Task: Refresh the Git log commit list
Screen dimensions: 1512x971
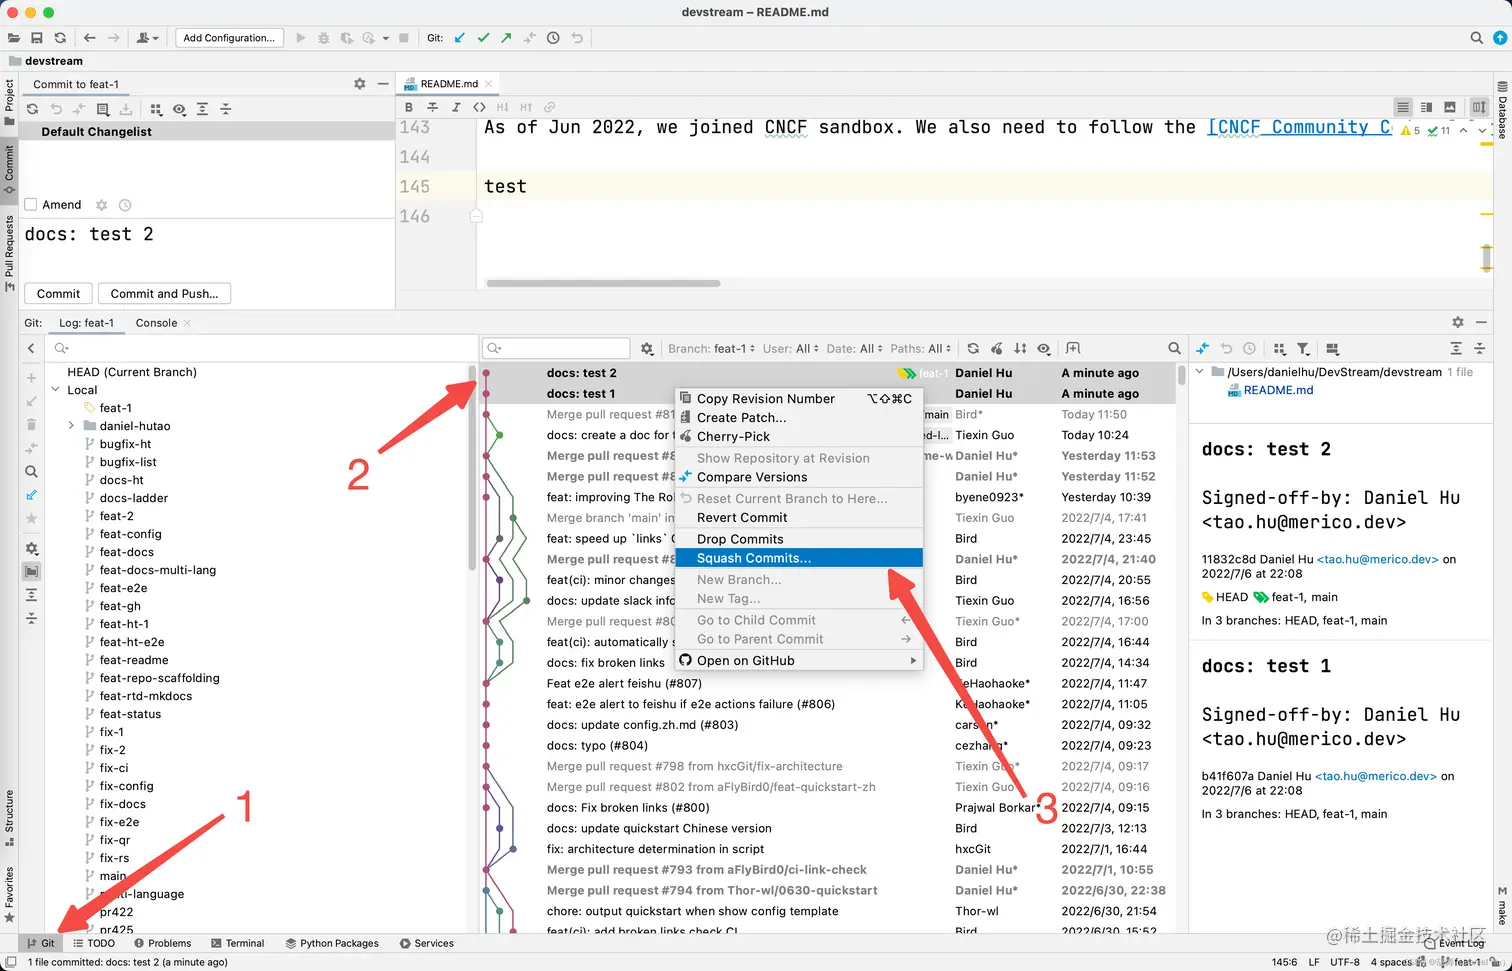Action: (973, 348)
